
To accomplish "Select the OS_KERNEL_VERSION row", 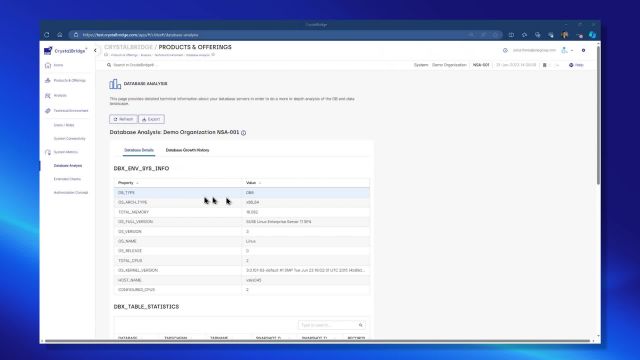I will [x=242, y=270].
